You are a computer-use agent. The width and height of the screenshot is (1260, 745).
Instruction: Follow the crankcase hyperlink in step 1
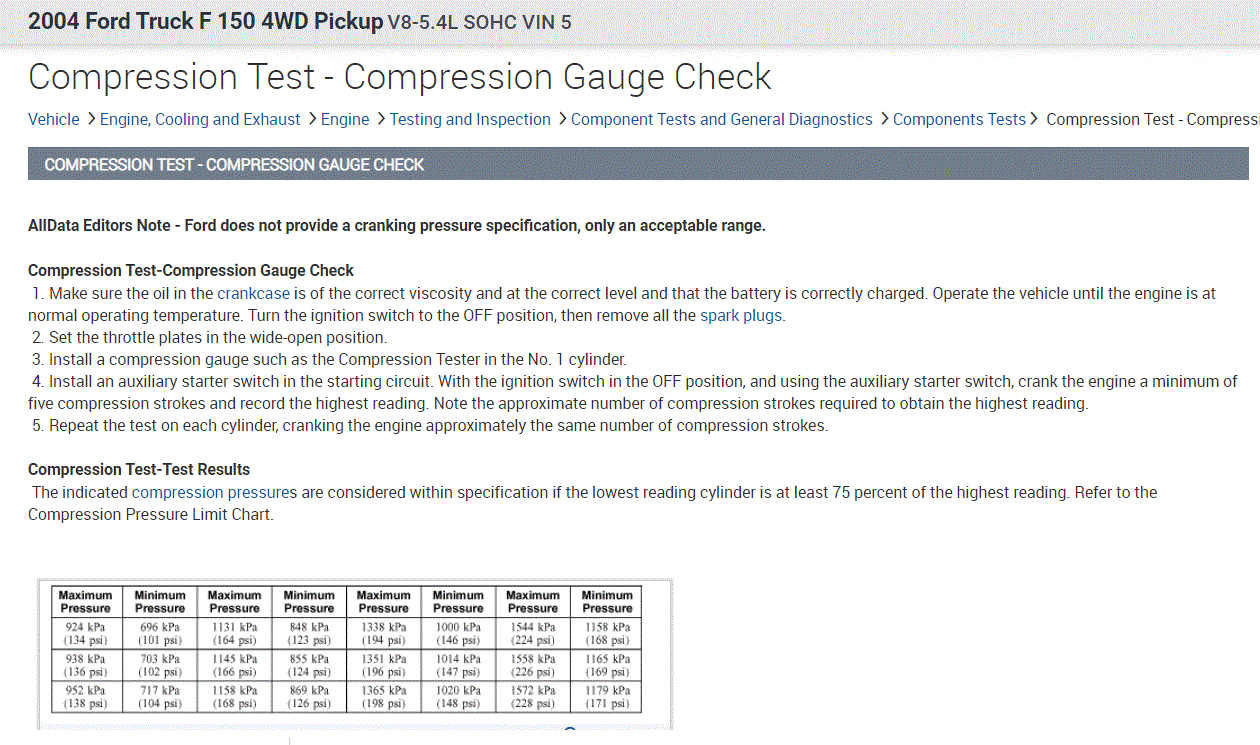click(x=253, y=293)
